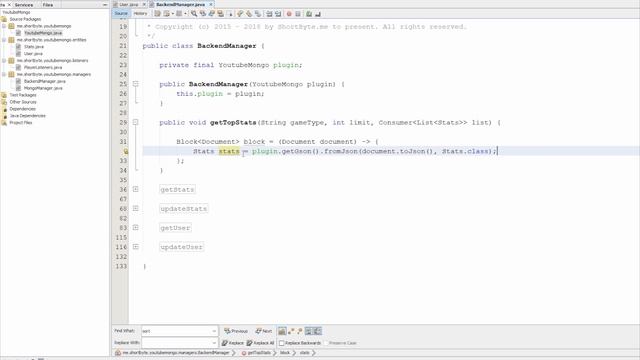
Task: Click the Next button's arrow icon
Action: (x=258, y=331)
